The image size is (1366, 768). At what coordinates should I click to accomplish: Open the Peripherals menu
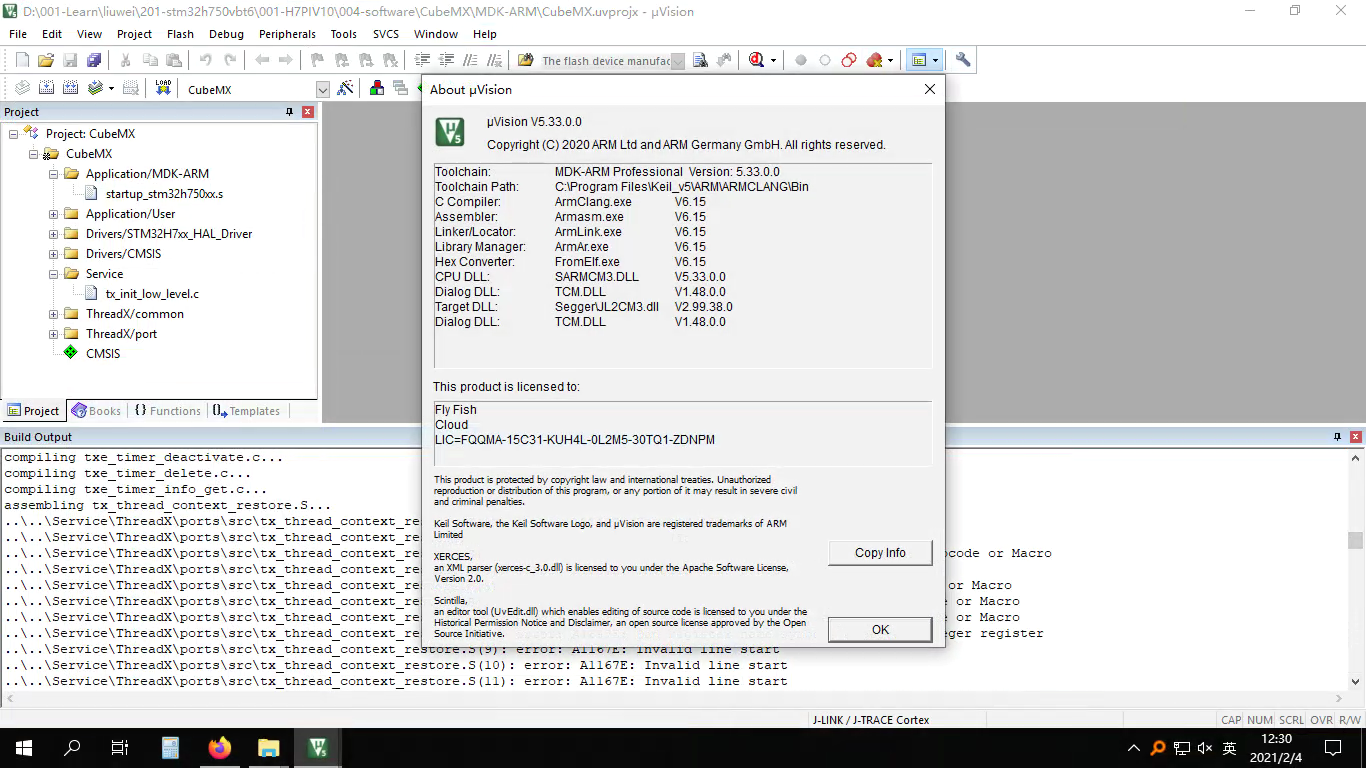tap(287, 34)
